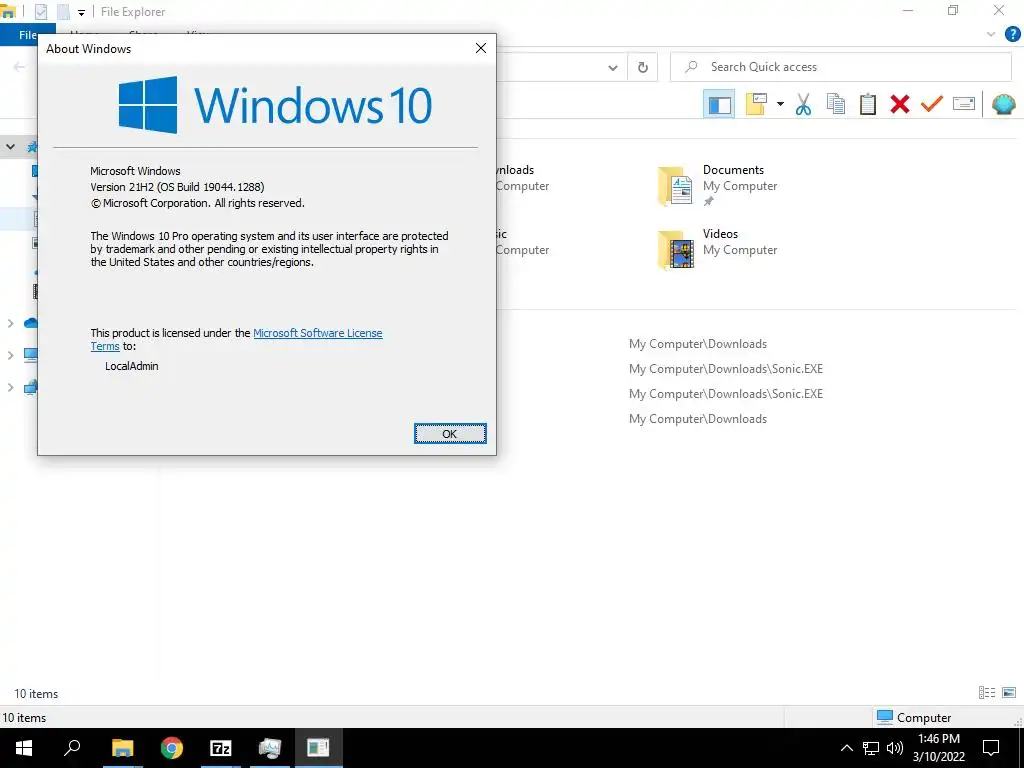Screen dimensions: 1024x768
Task: Click the blue Help question mark icon
Action: click(1012, 34)
